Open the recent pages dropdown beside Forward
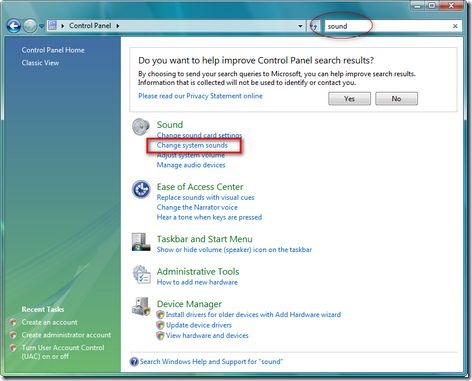 point(42,26)
